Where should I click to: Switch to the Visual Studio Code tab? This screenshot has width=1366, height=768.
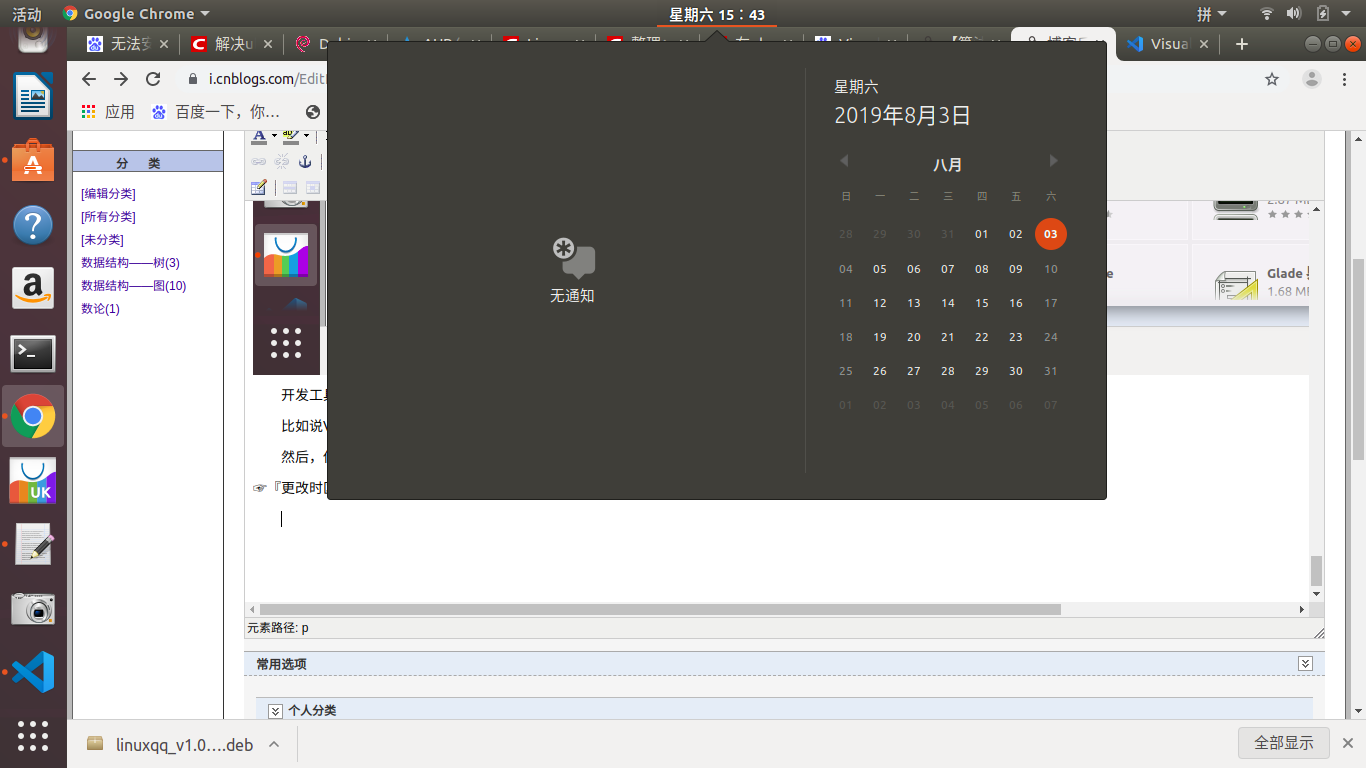point(1168,44)
